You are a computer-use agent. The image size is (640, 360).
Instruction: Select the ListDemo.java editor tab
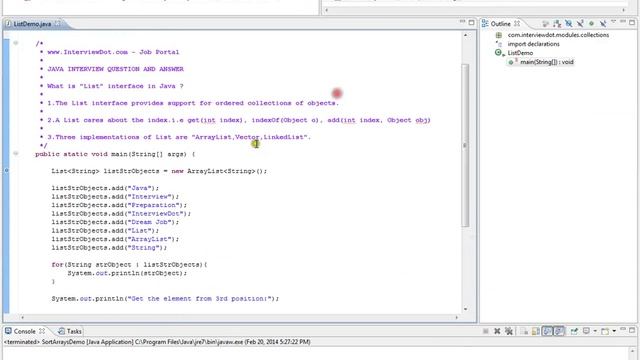pos(32,24)
